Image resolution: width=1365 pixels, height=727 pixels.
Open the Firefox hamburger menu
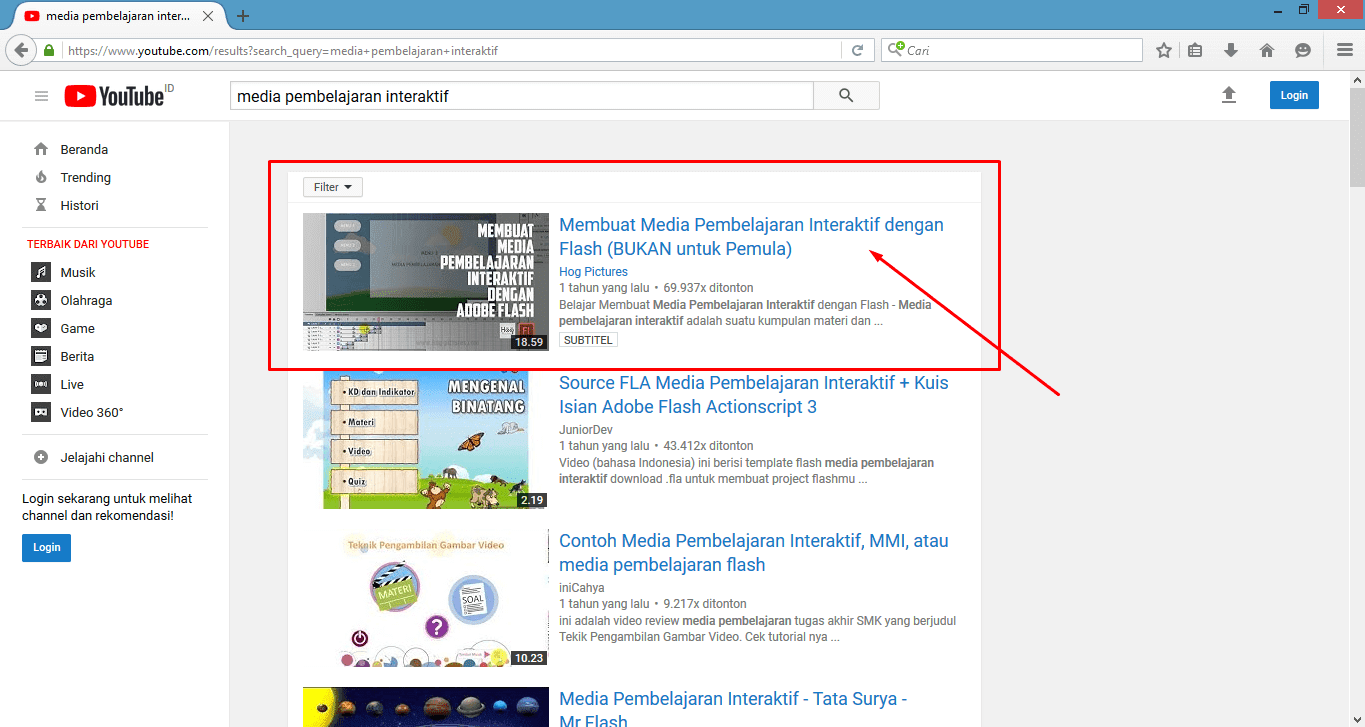(x=1345, y=50)
